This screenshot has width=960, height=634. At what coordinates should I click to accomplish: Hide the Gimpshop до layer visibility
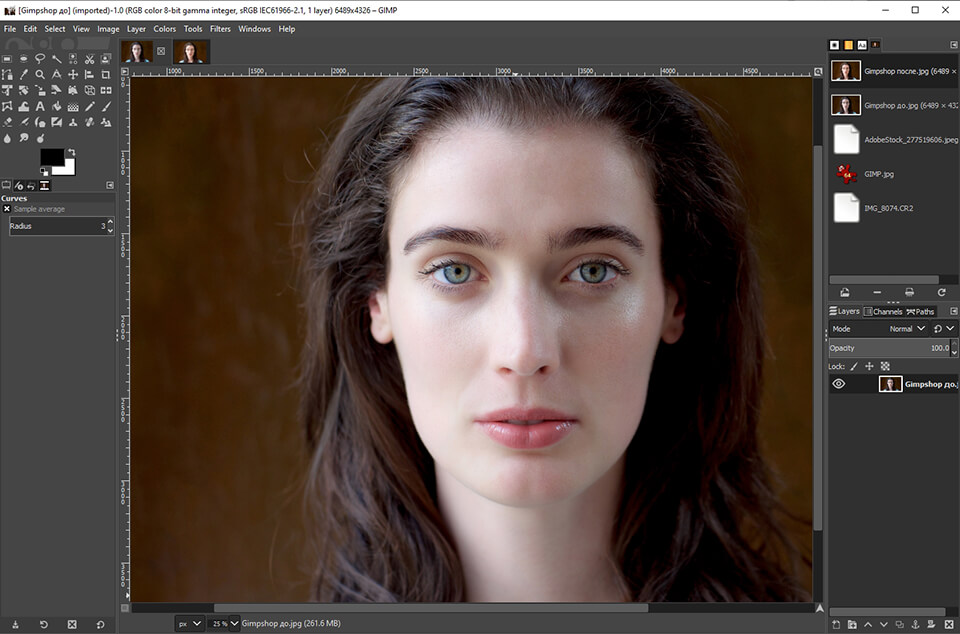pyautogui.click(x=839, y=383)
